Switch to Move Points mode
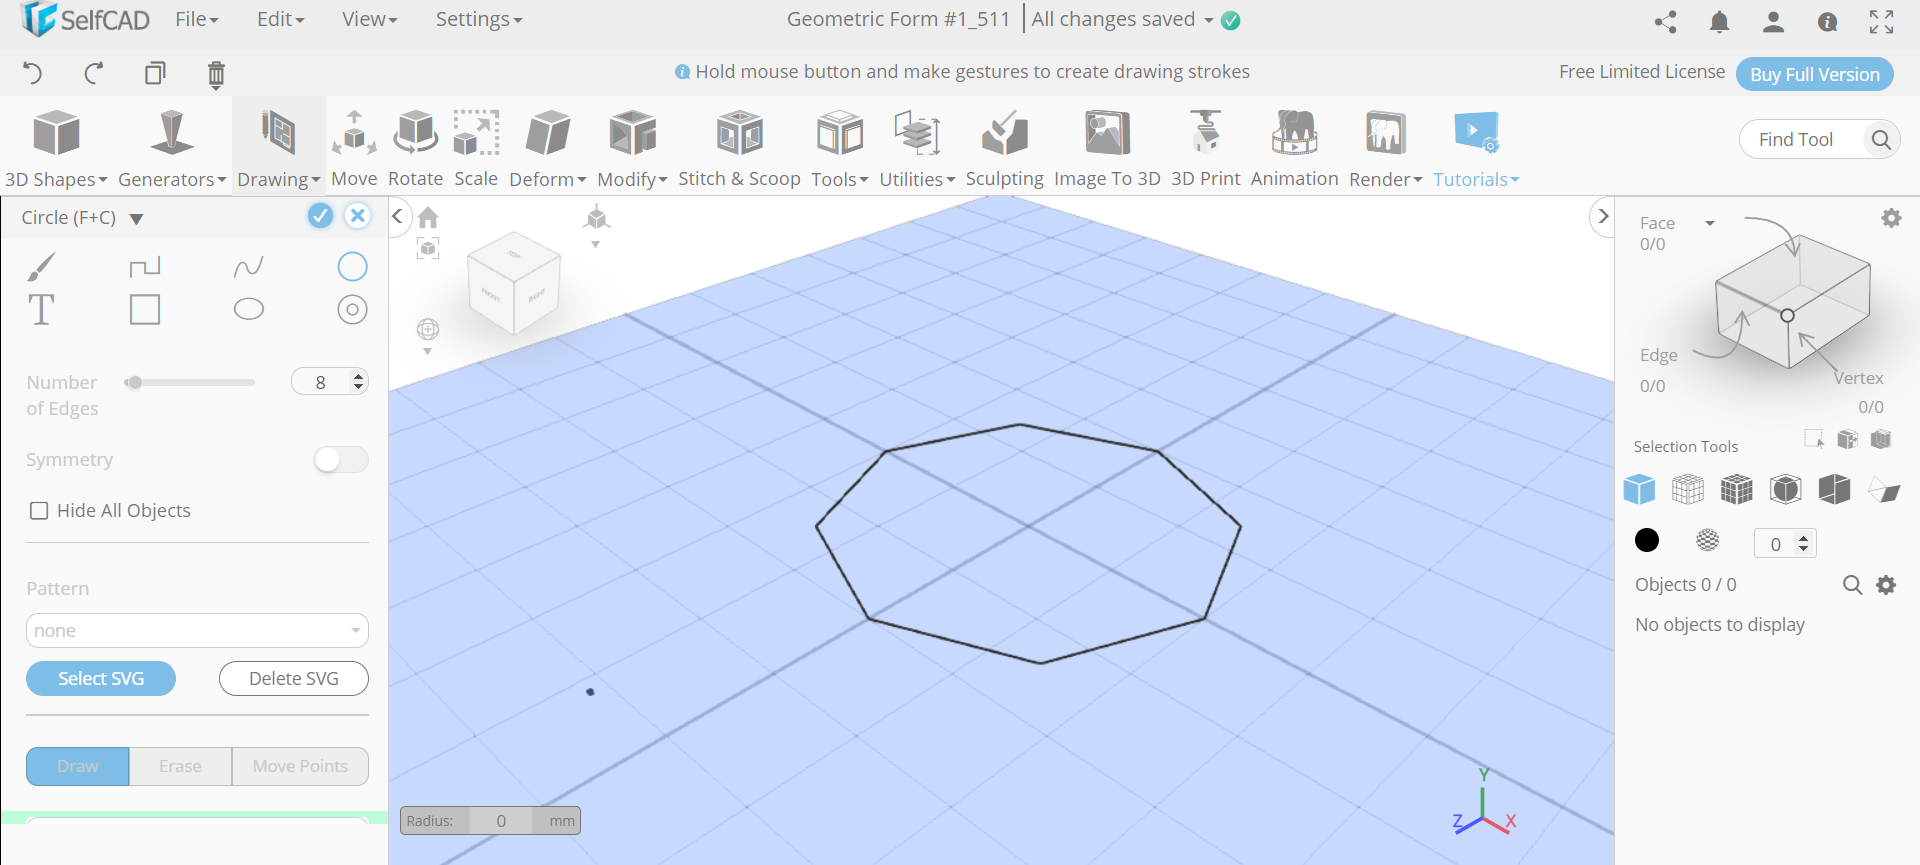 (300, 766)
